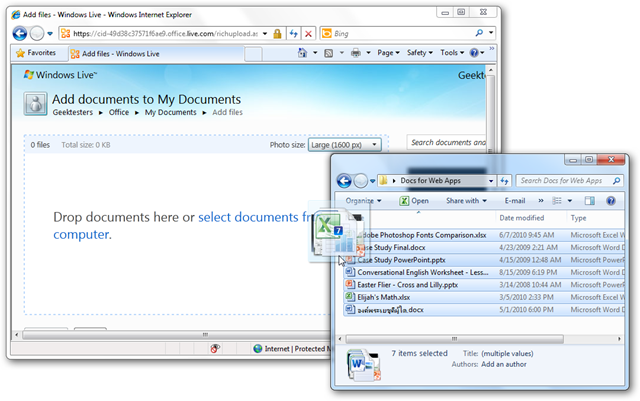Click the RSS feeds icon in IE toolbar
The width and height of the screenshot is (640, 401).
[328, 53]
